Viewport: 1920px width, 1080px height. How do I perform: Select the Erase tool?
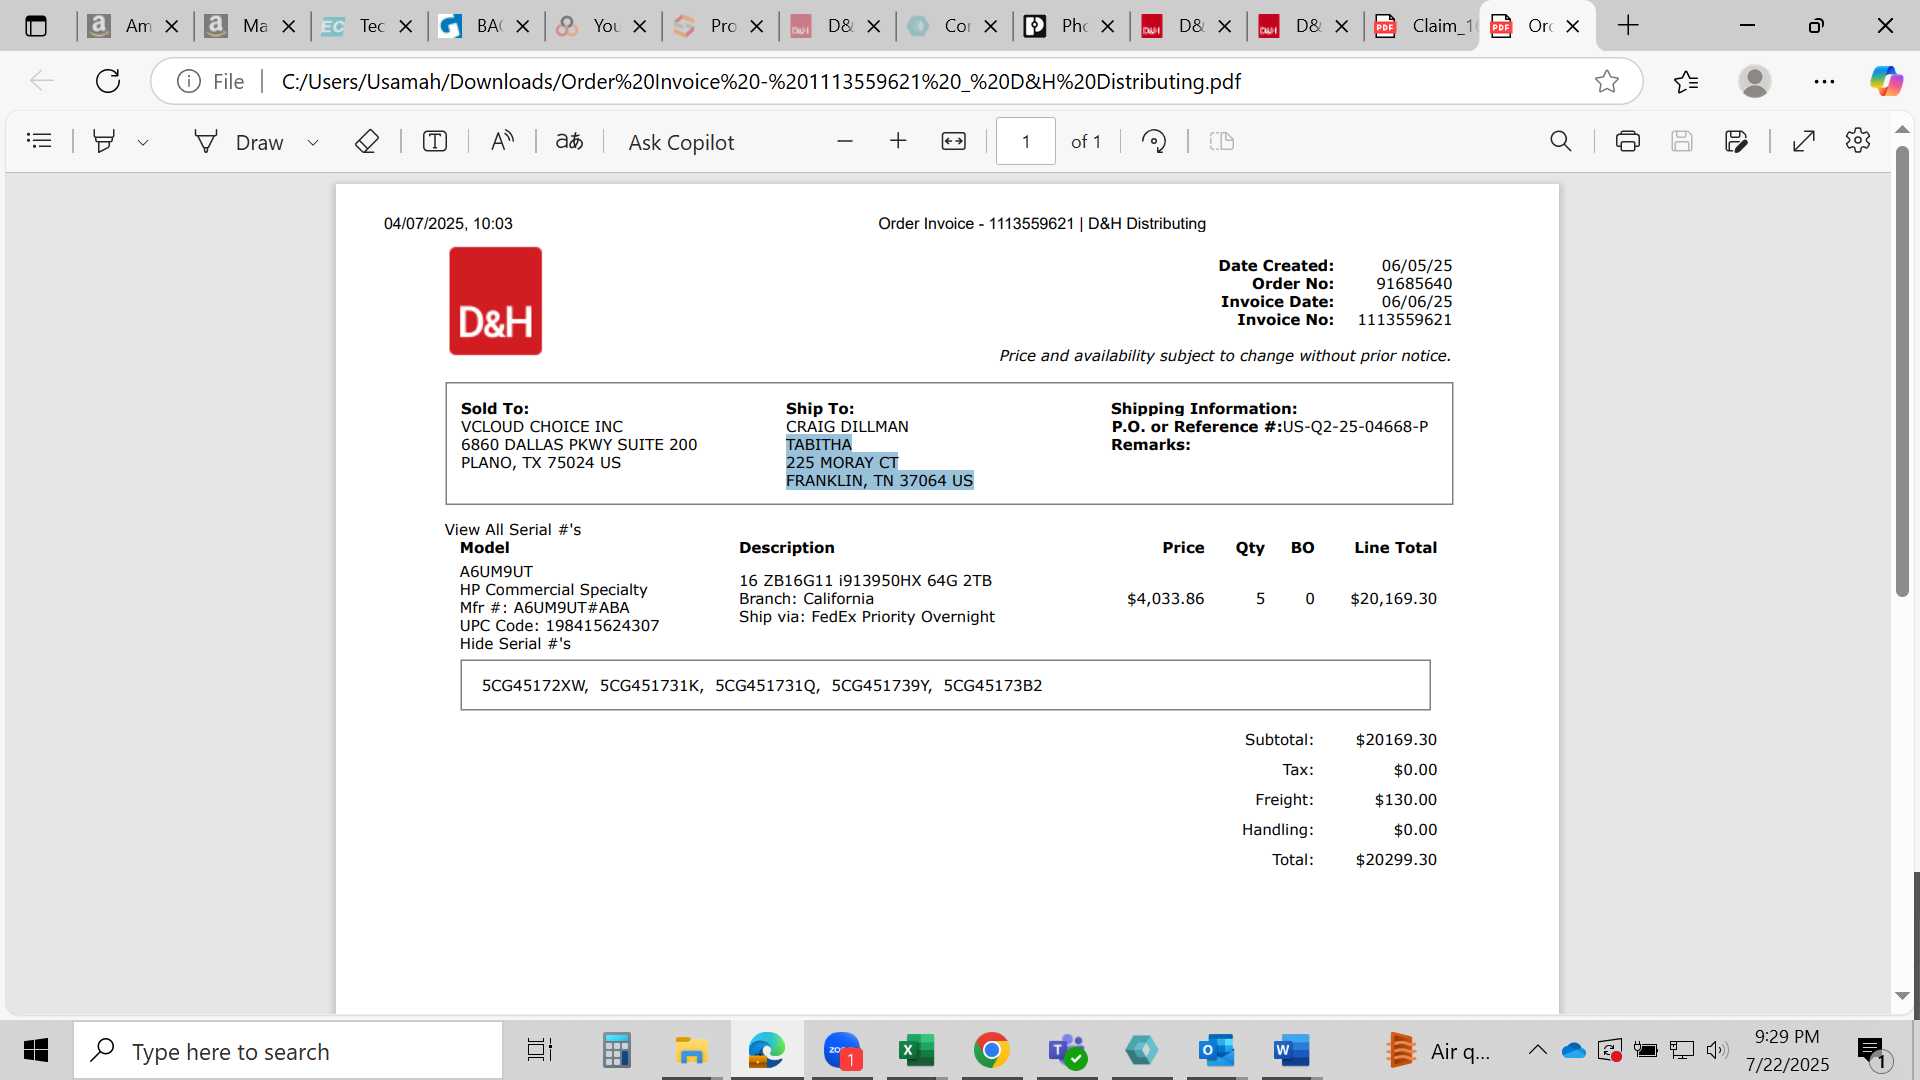coord(367,141)
